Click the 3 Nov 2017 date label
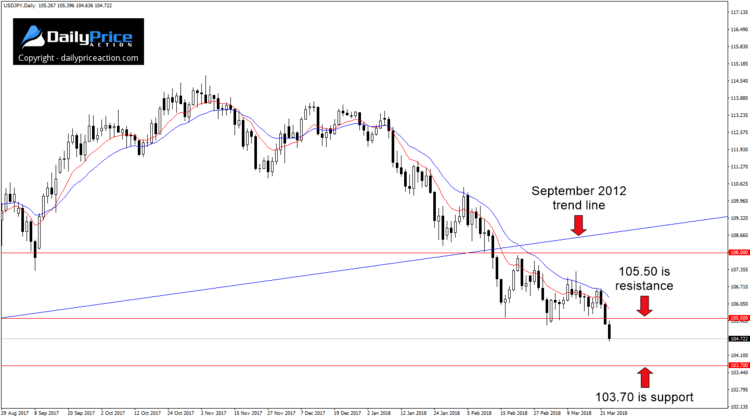 pyautogui.click(x=213, y=413)
